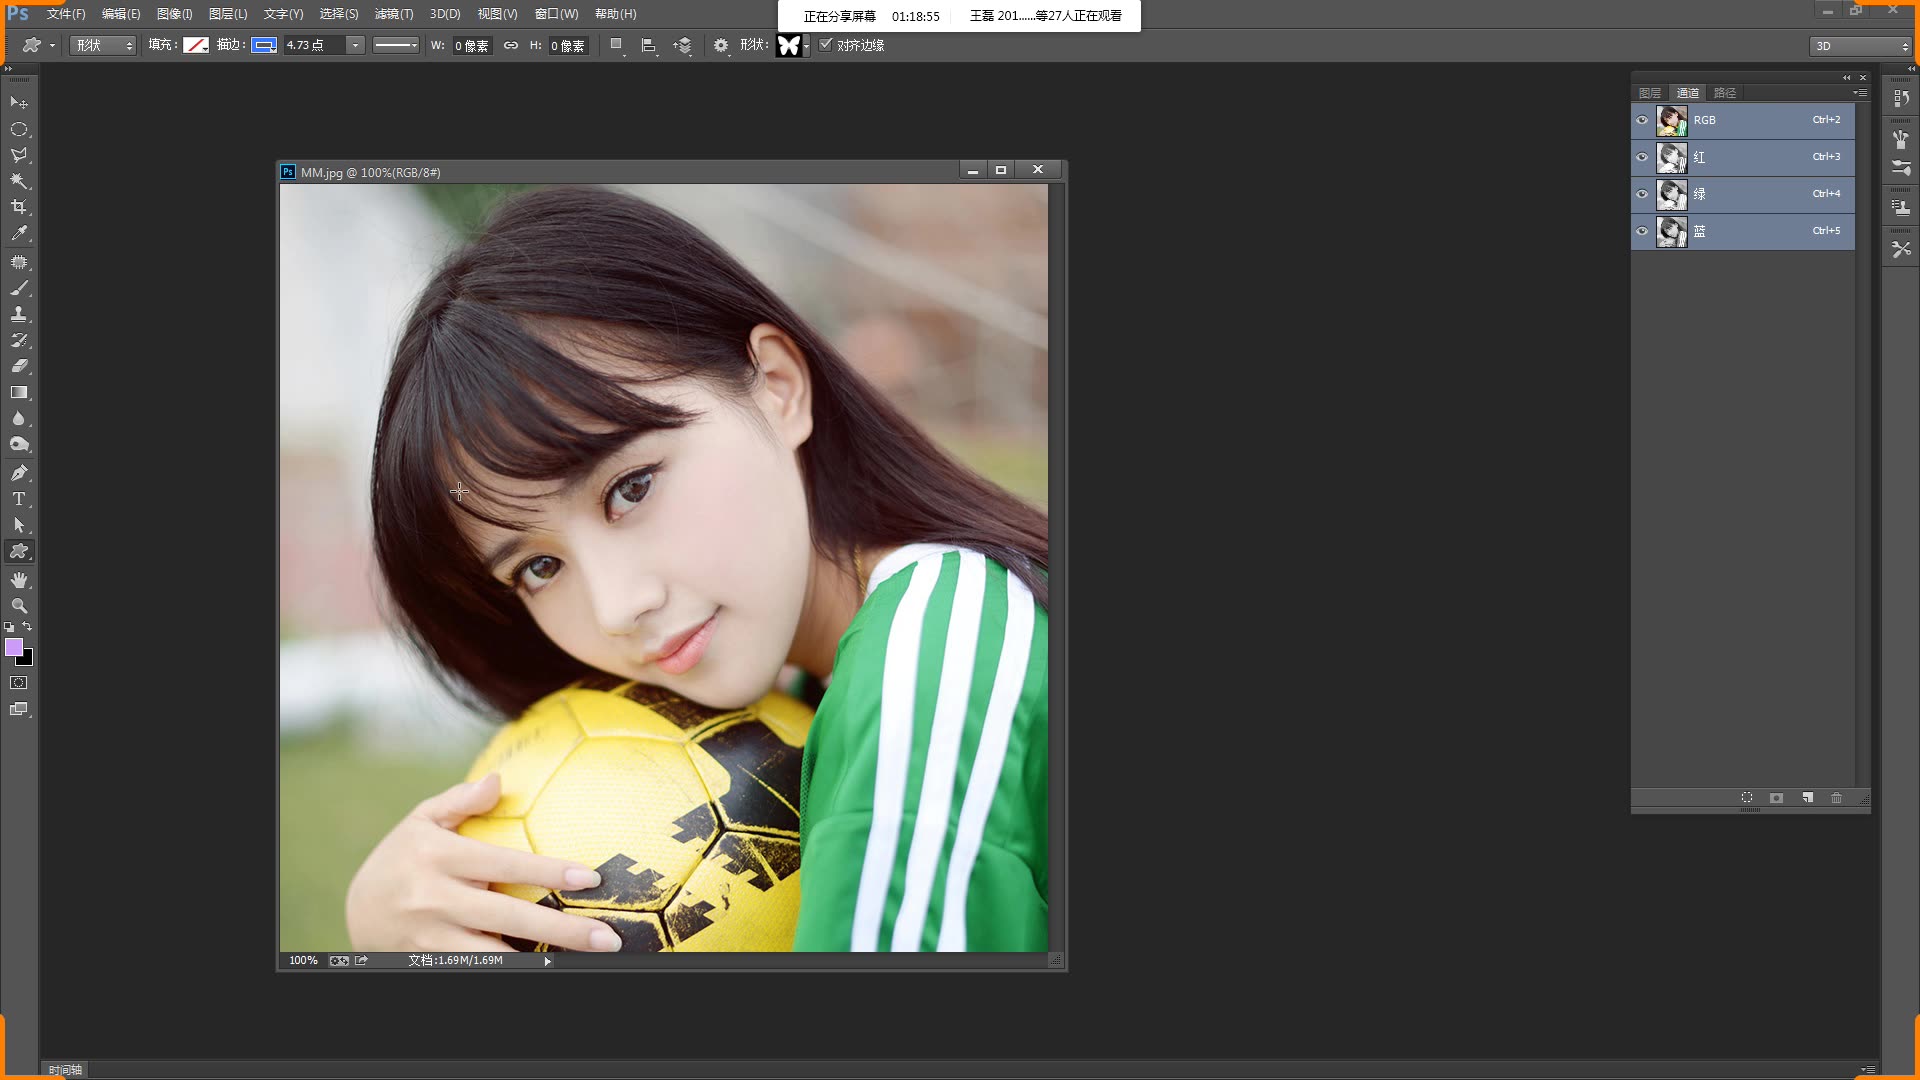Save selection as channel
This screenshot has width=1920, height=1080.
(x=1777, y=798)
